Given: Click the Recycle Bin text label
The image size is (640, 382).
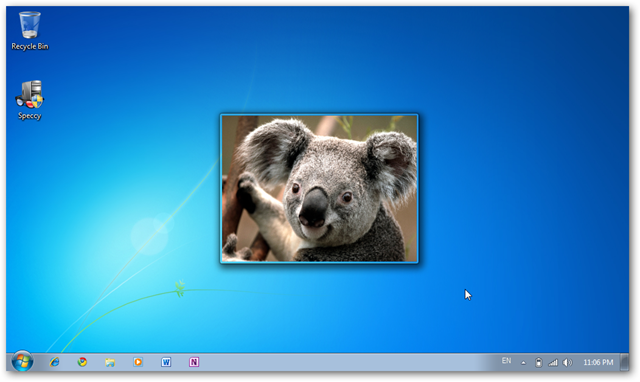Looking at the screenshot, I should click(x=30, y=47).
